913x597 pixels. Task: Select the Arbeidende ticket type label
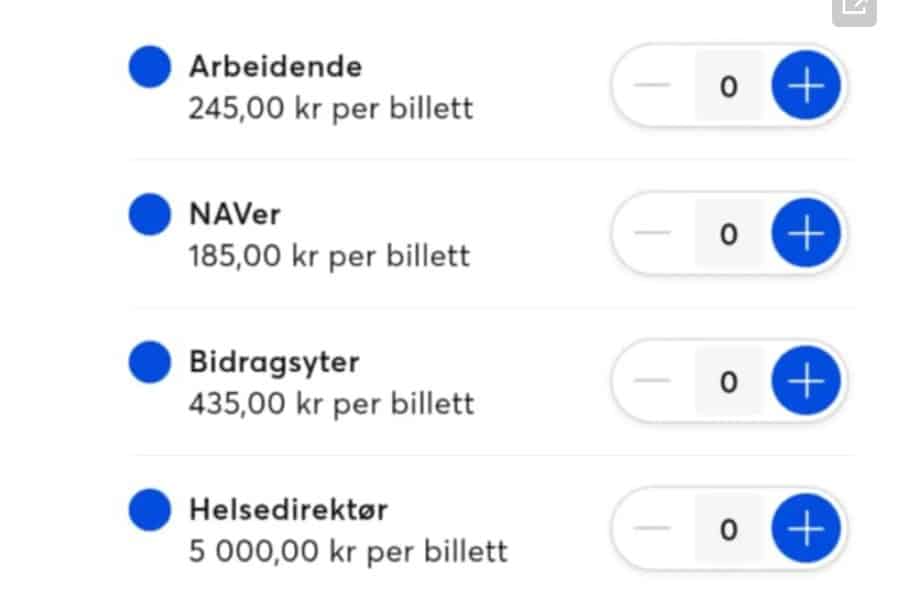[x=275, y=67]
